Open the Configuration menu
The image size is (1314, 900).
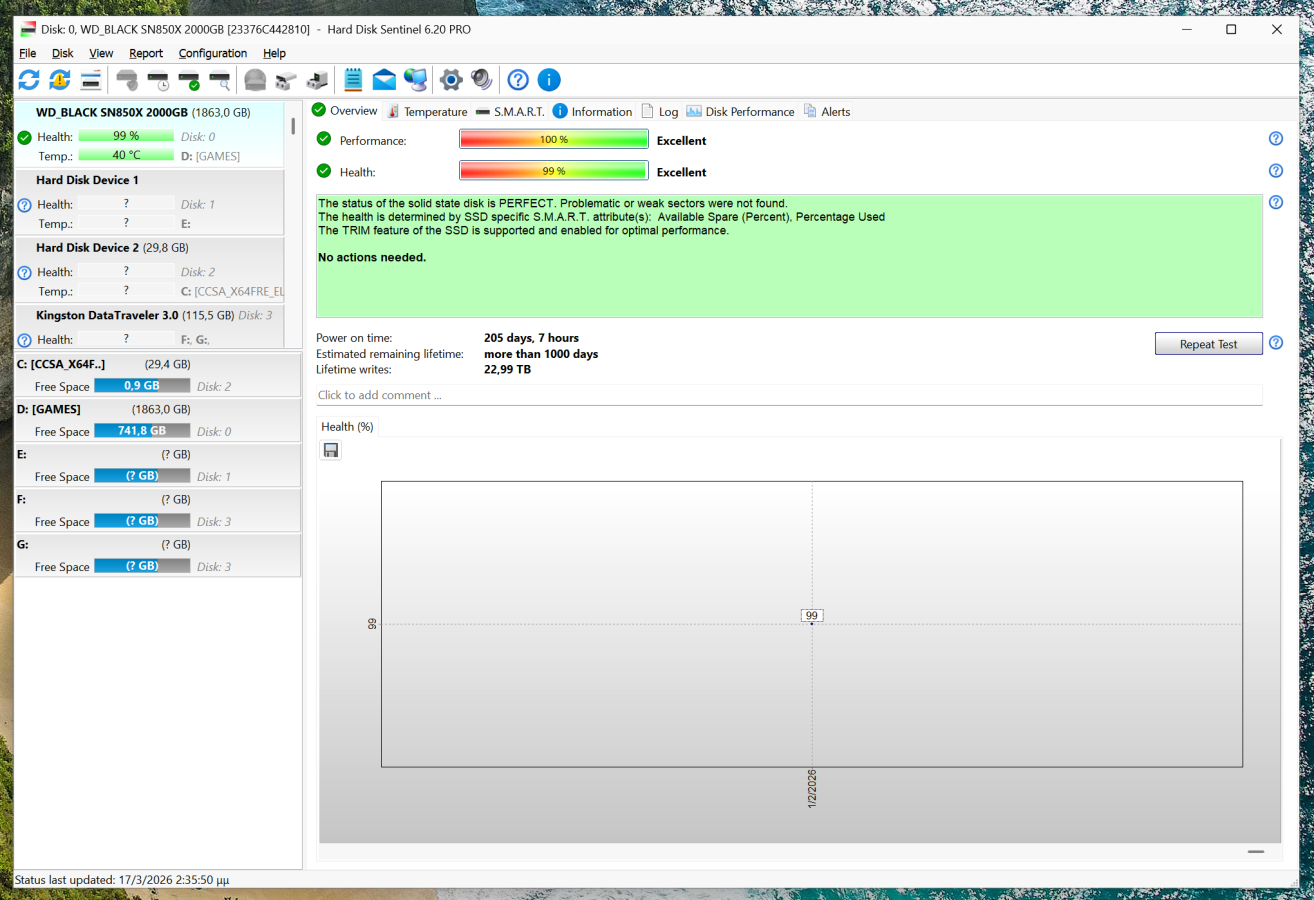click(212, 53)
